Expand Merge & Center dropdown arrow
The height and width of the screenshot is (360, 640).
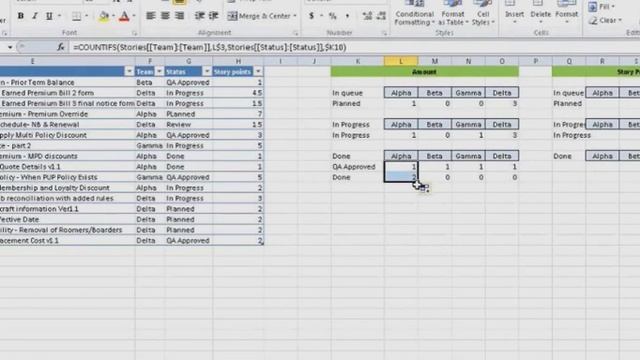[x=295, y=16]
